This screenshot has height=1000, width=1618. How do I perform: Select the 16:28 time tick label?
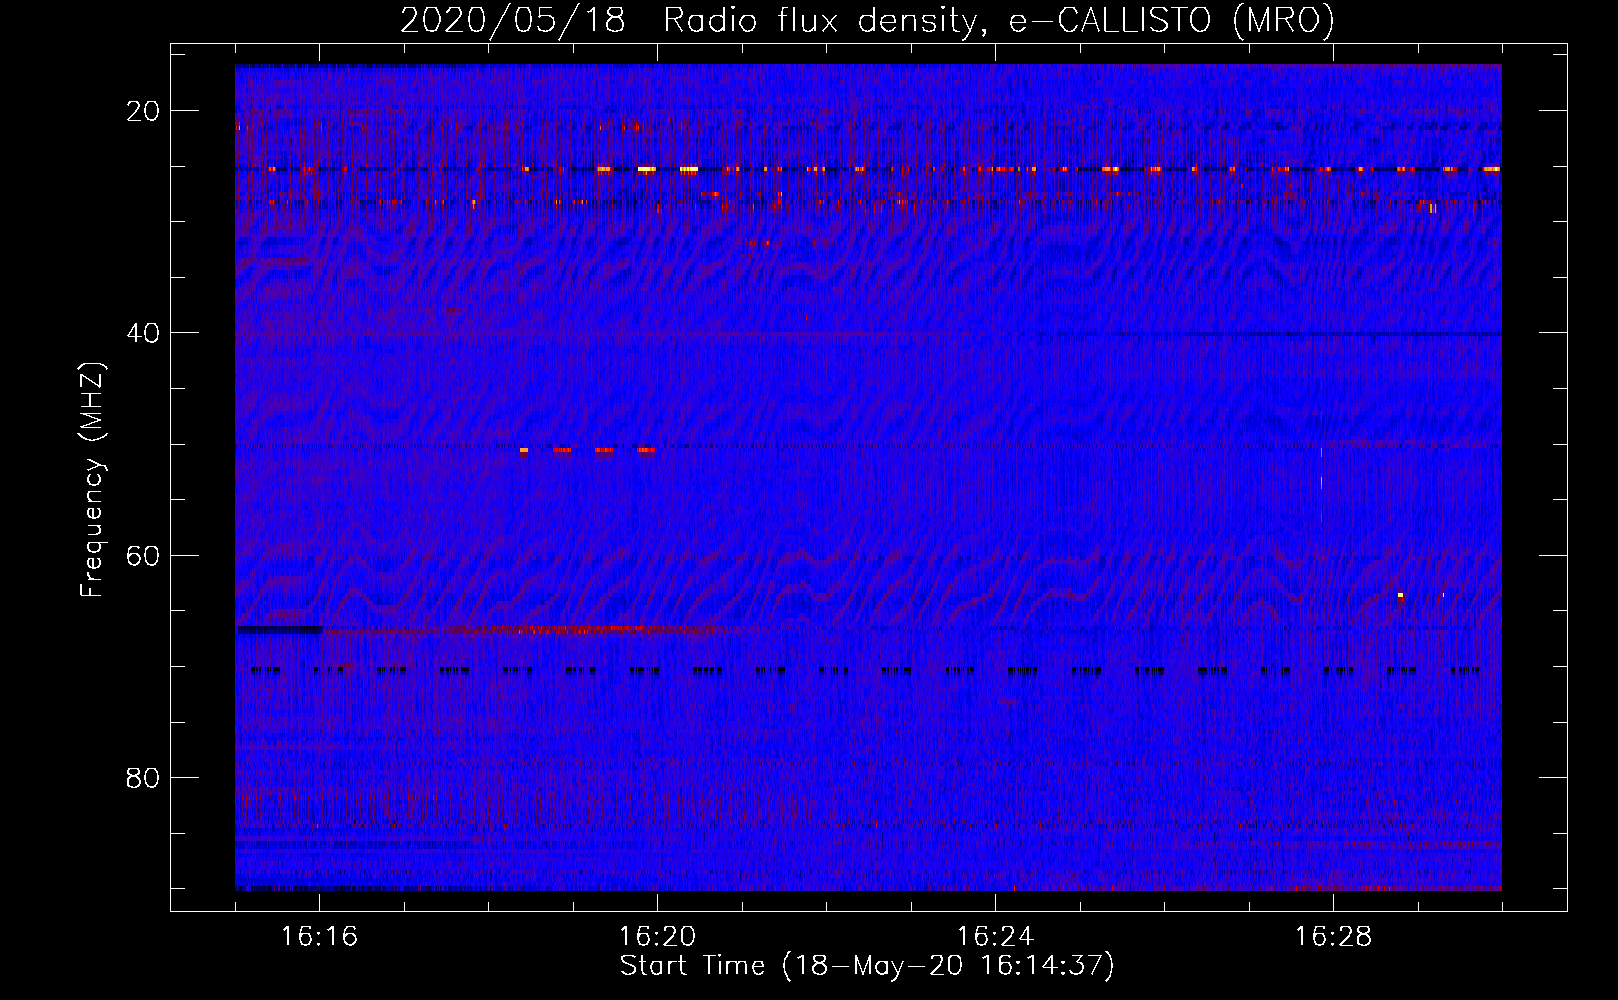[x=1333, y=936]
